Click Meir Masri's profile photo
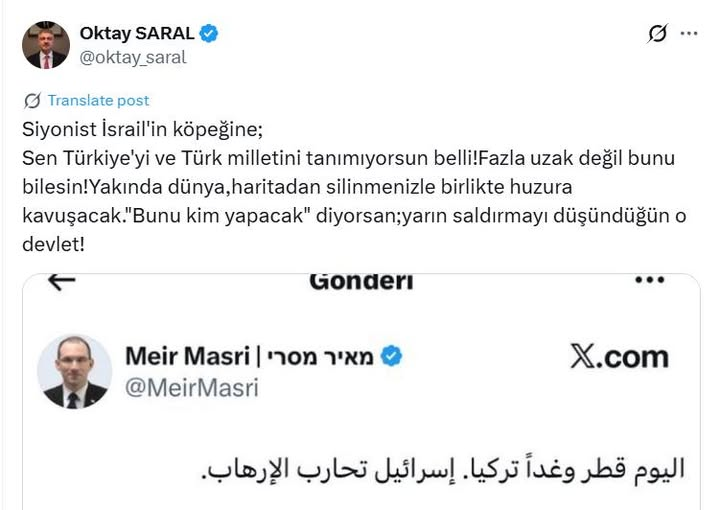This screenshot has height=510, width=720. (x=74, y=371)
